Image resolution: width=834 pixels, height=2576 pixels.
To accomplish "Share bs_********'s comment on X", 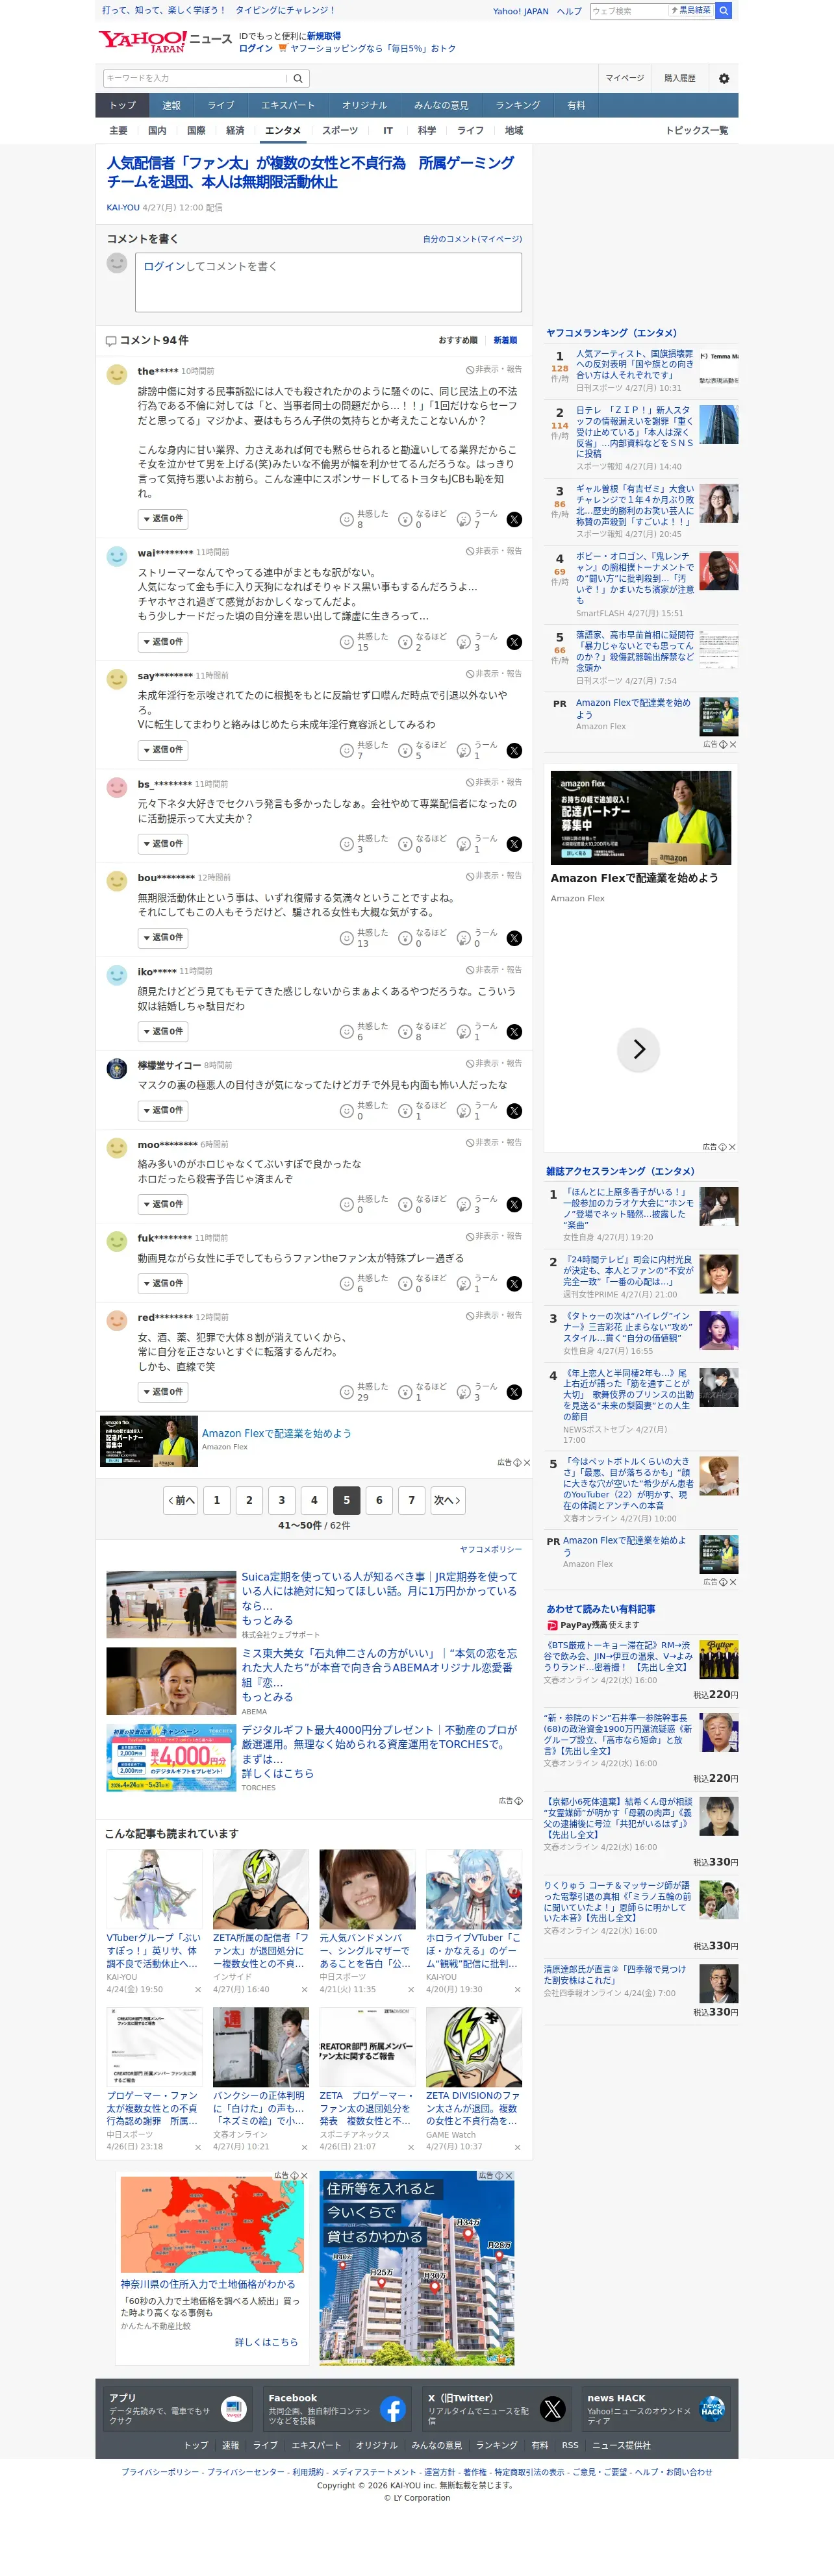I will (x=514, y=844).
